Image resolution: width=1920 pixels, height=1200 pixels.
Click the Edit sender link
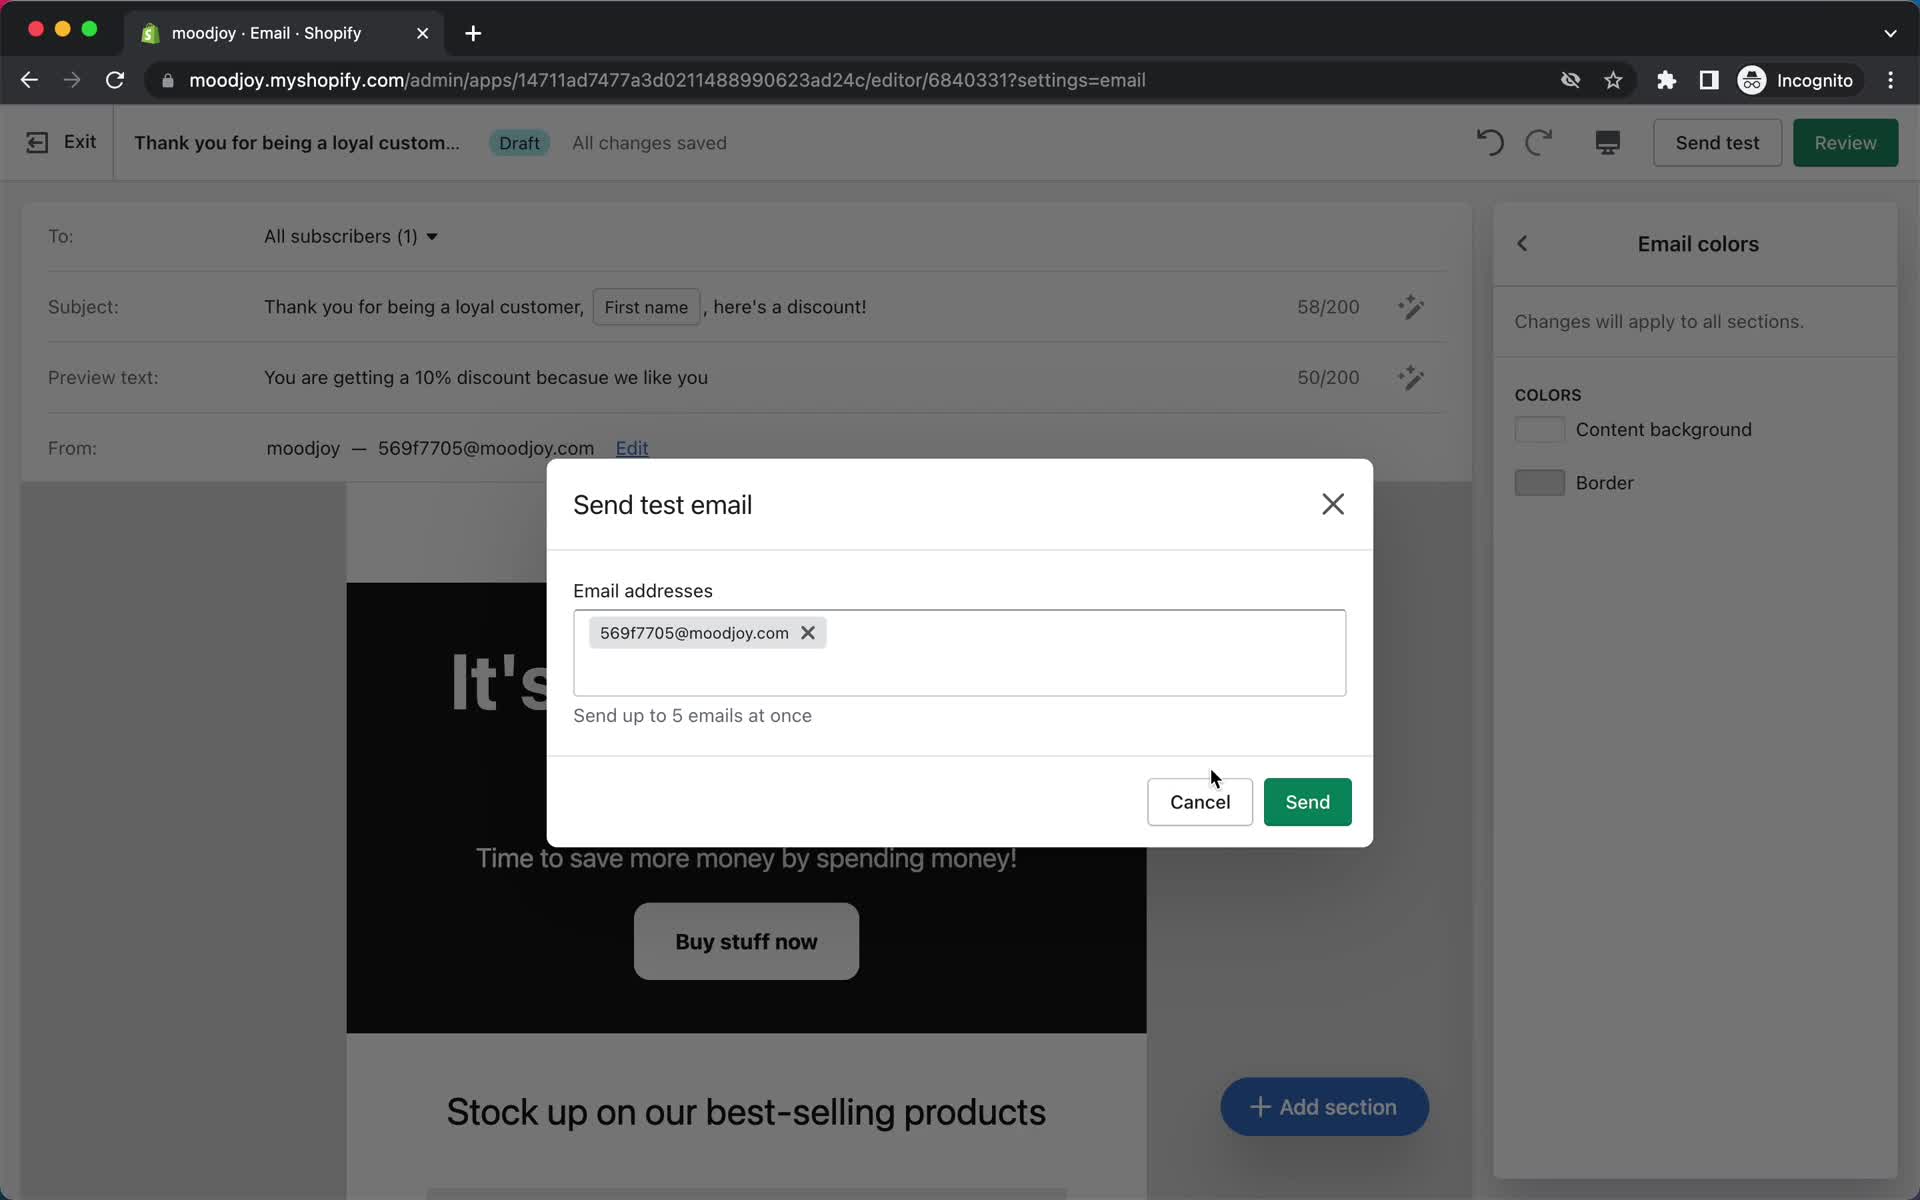click(x=630, y=448)
